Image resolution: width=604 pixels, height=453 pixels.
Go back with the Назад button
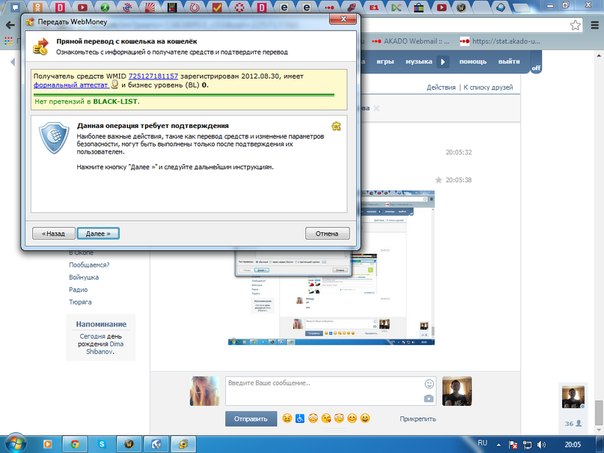(54, 233)
